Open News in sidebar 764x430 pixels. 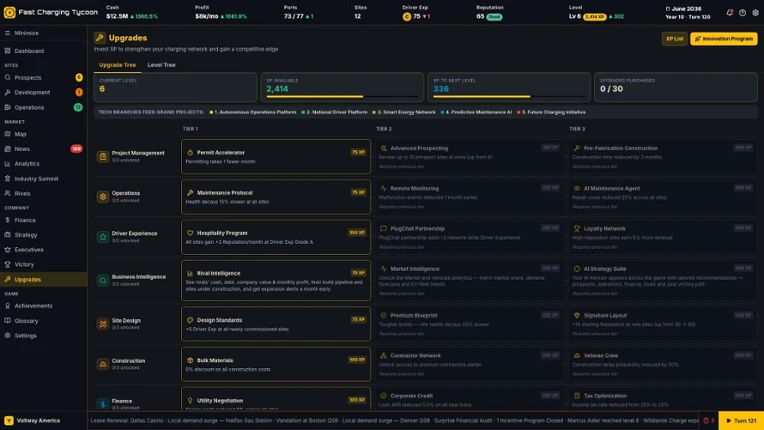pyautogui.click(x=43, y=149)
